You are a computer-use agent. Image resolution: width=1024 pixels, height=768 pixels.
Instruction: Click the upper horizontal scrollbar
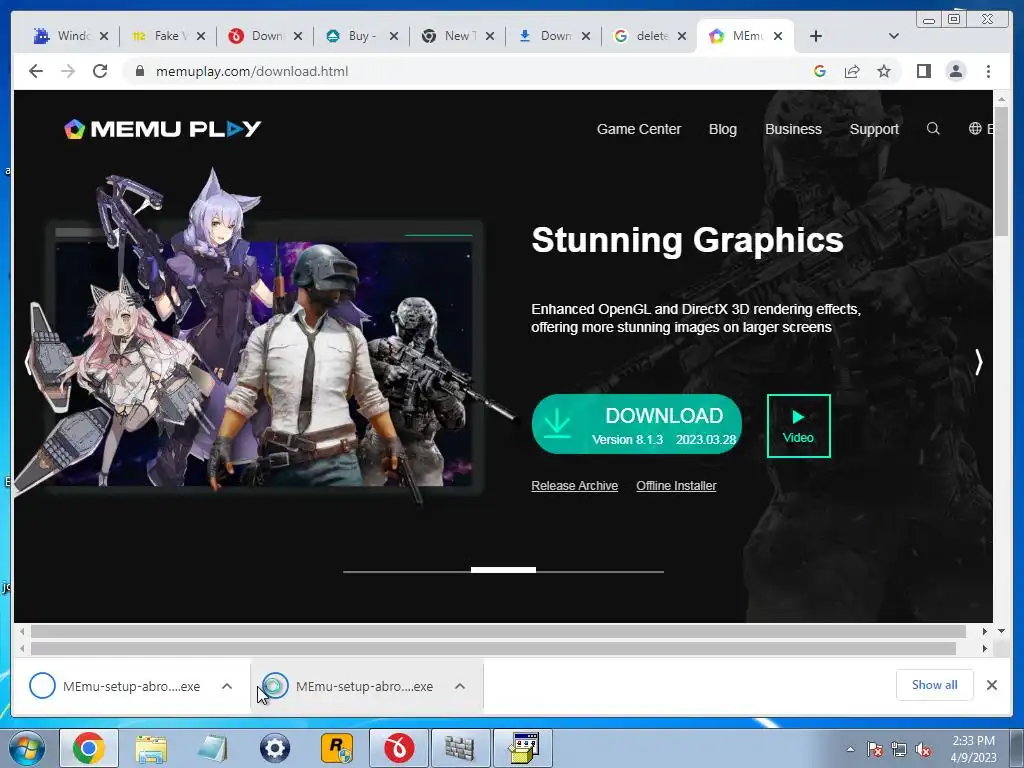pyautogui.click(x=498, y=632)
